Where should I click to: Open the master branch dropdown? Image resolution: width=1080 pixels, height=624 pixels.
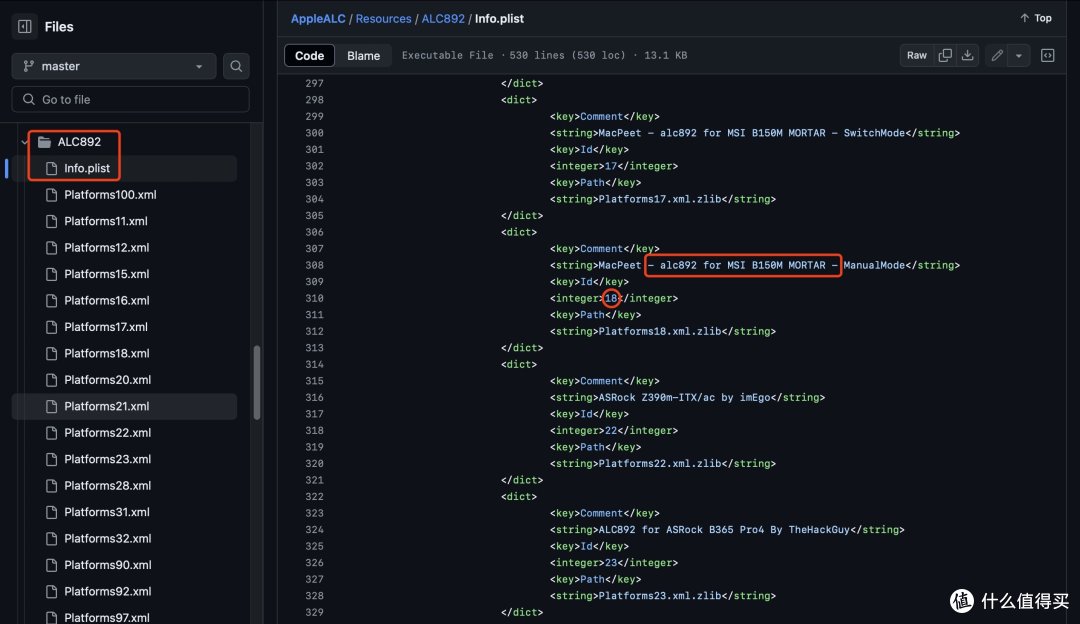[114, 66]
